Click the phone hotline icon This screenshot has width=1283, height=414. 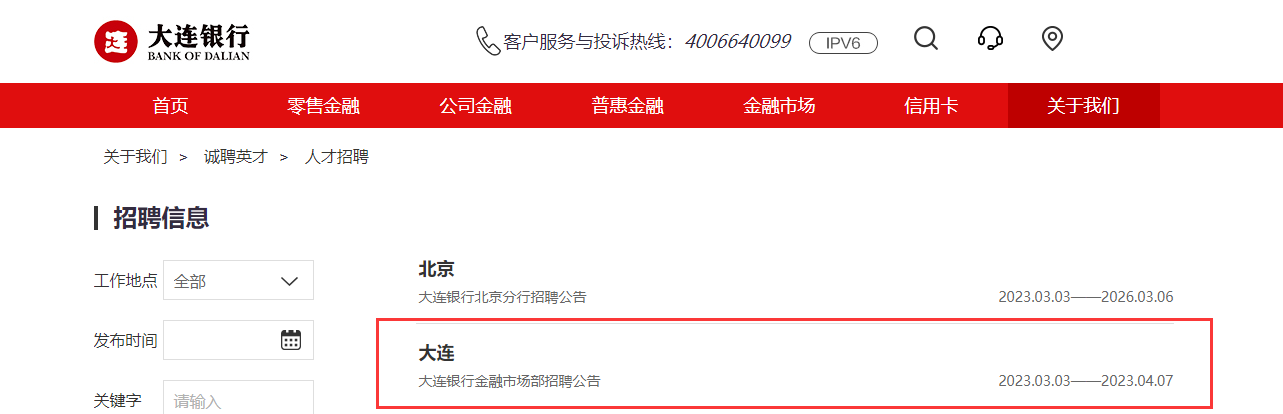click(488, 41)
